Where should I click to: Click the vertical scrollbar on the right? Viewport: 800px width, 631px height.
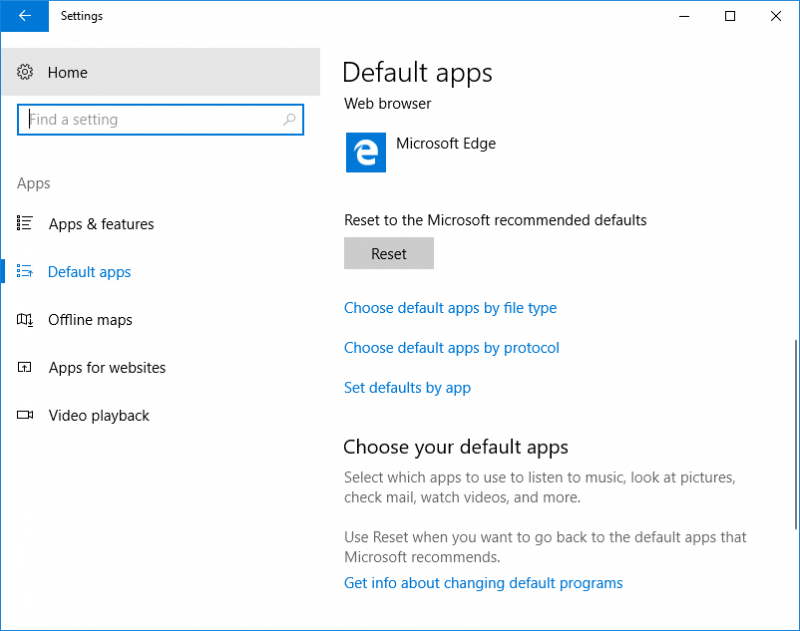[x=795, y=434]
